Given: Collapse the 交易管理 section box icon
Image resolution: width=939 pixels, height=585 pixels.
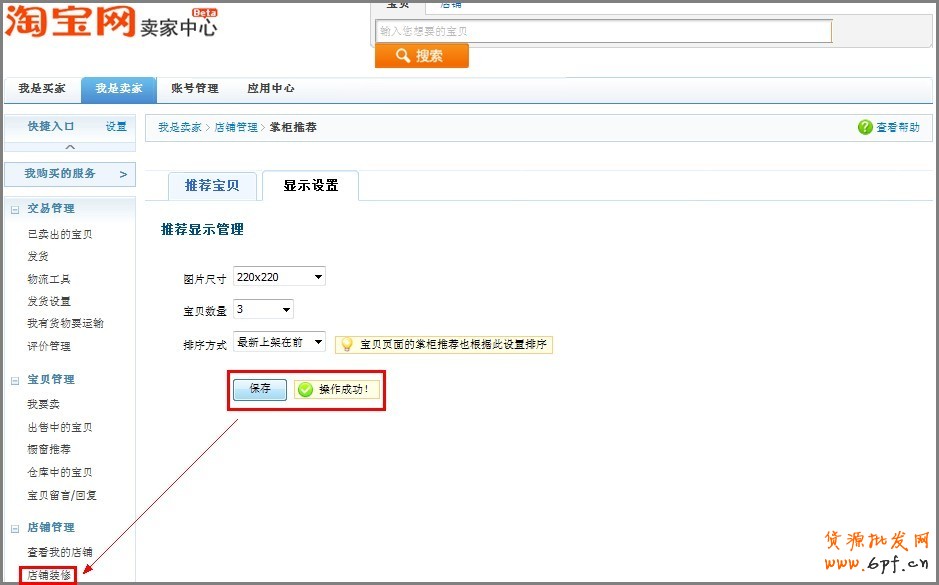Looking at the screenshot, I should [x=15, y=209].
